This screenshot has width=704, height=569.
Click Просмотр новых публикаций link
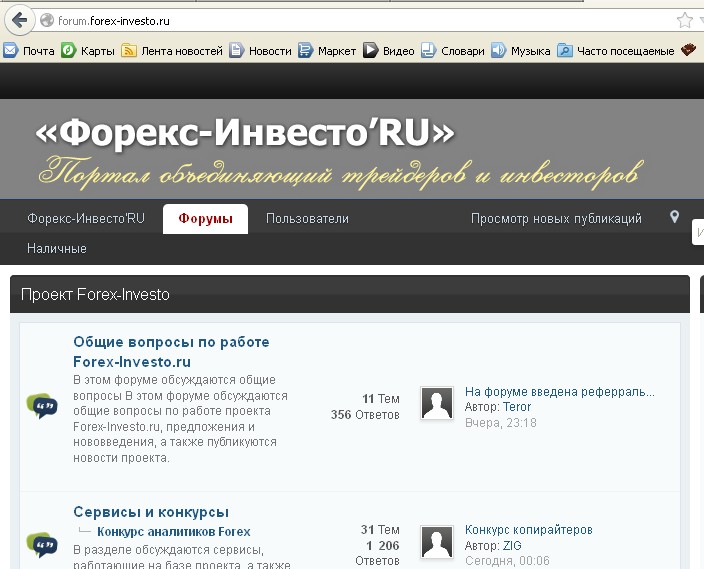556,219
